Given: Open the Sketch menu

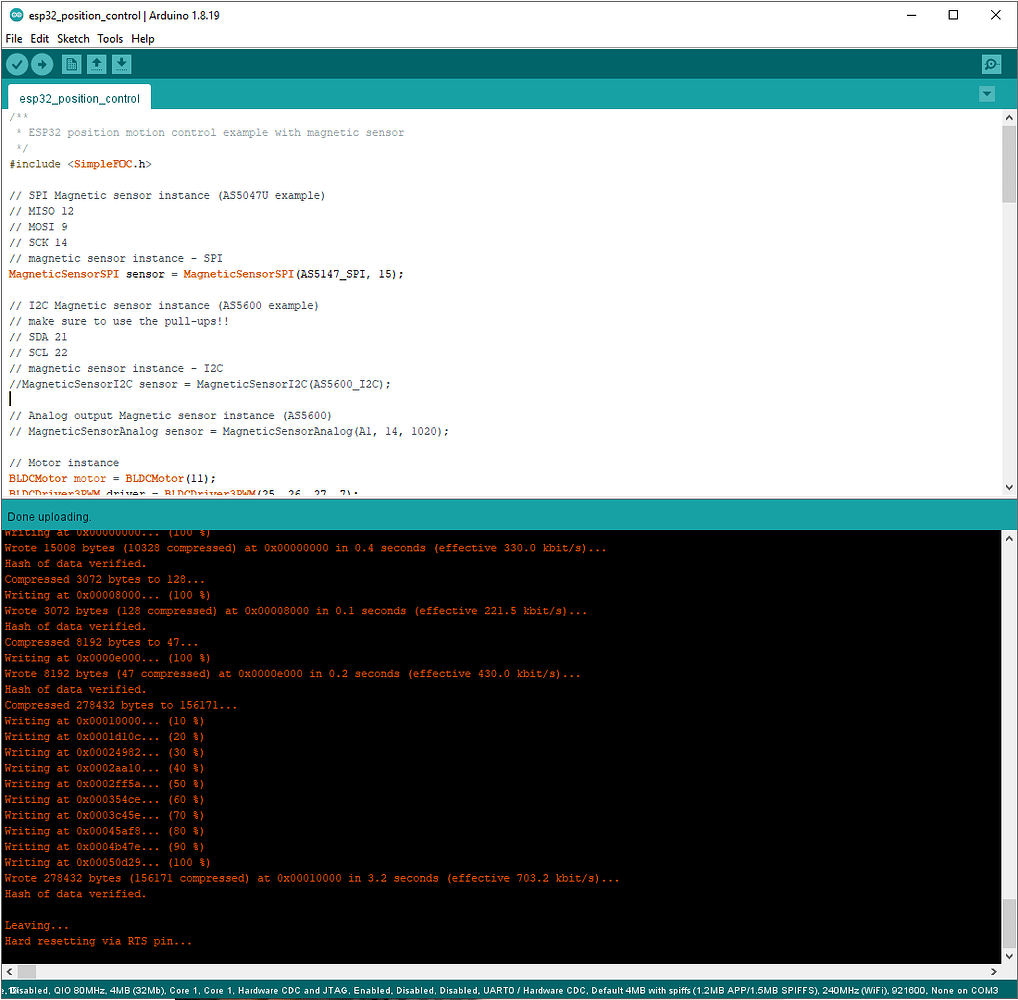Looking at the screenshot, I should pos(73,39).
